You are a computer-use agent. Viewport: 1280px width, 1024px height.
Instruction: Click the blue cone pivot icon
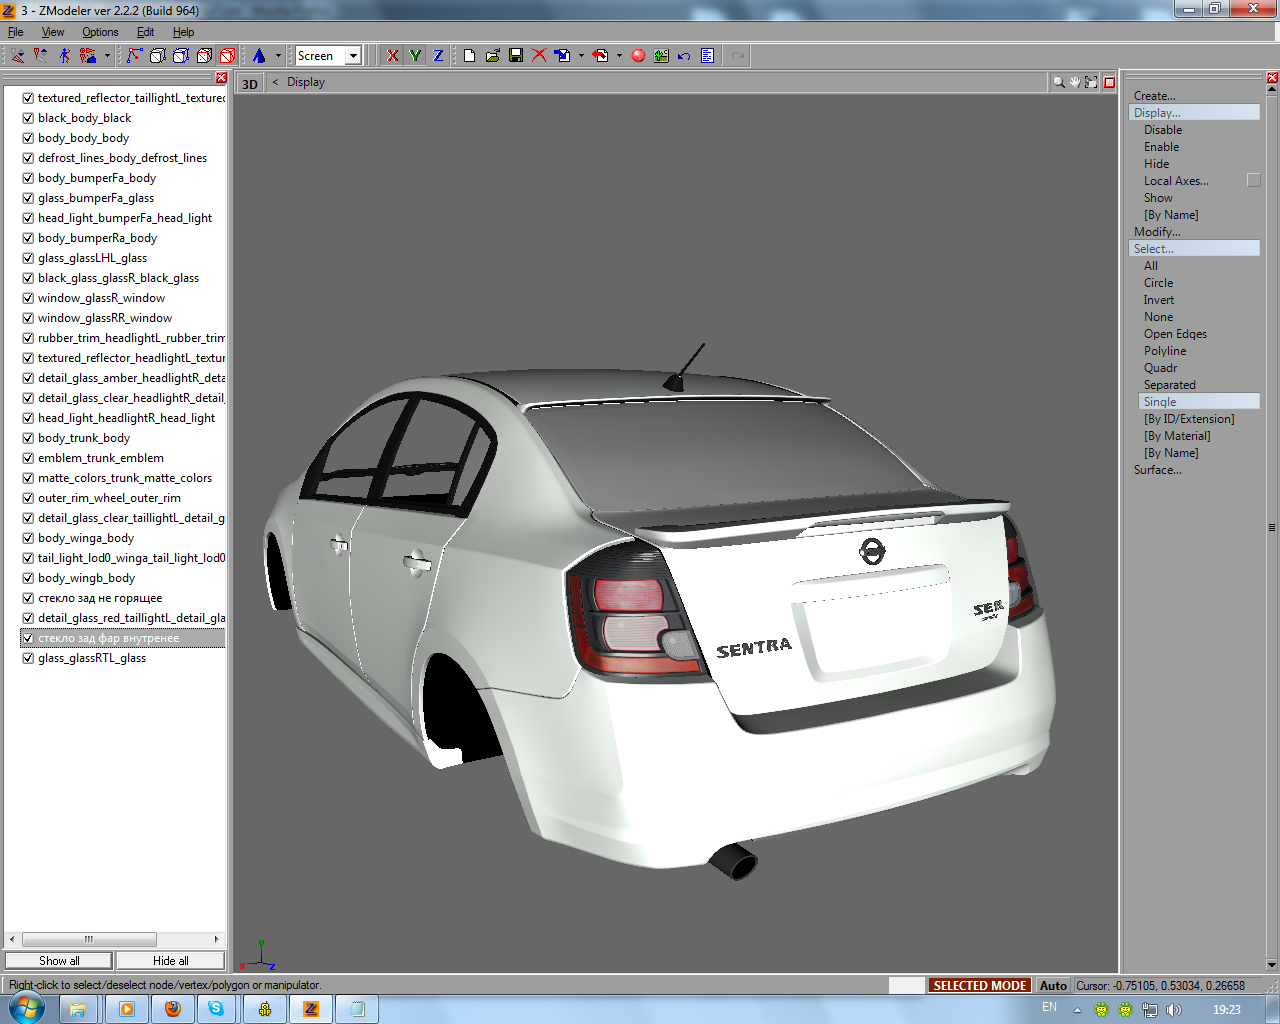coord(259,56)
